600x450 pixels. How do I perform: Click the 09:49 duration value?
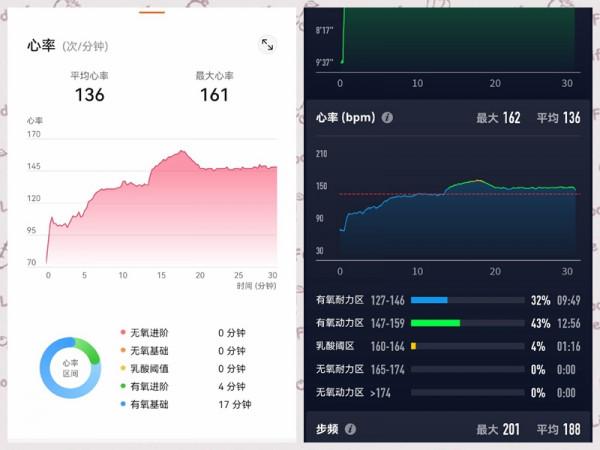pos(569,301)
